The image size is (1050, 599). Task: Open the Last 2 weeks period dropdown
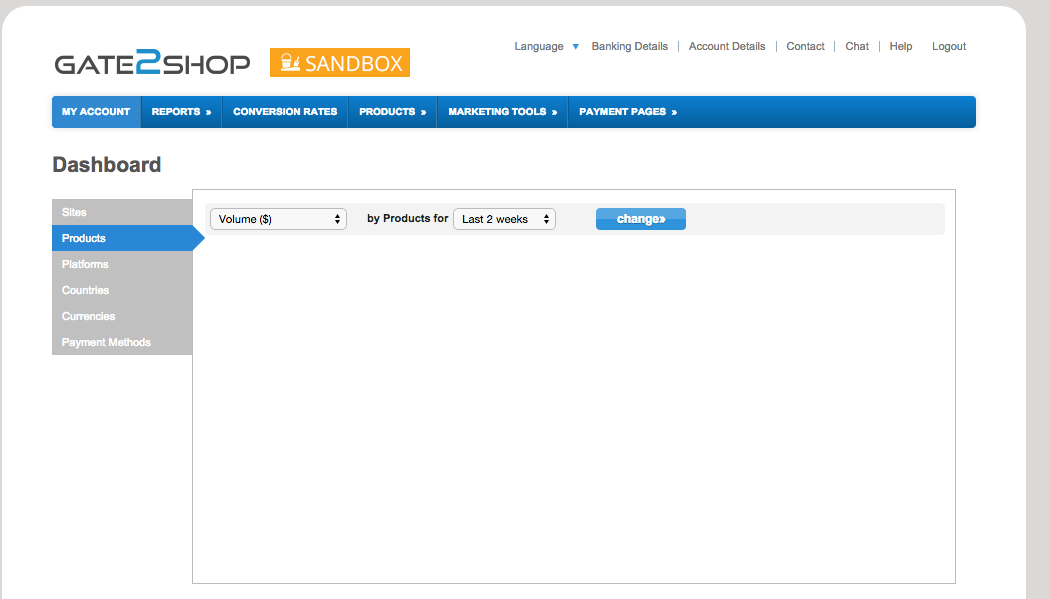[x=504, y=219]
